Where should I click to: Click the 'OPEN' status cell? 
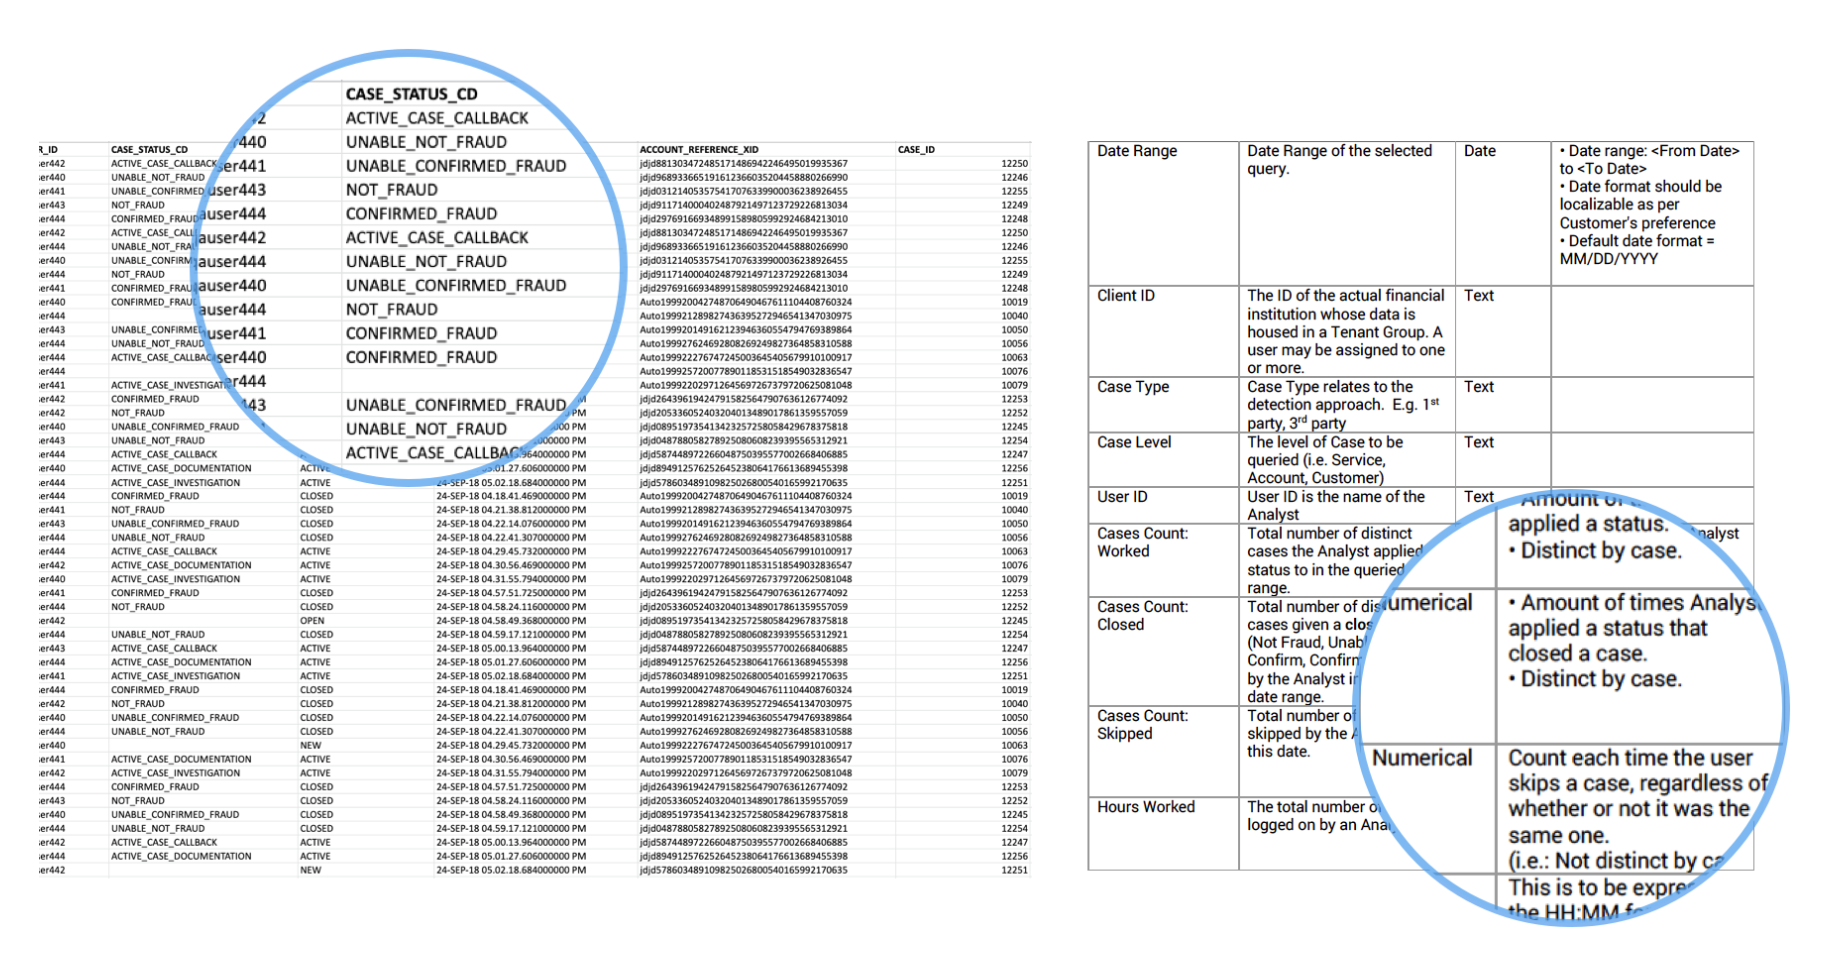click(312, 620)
